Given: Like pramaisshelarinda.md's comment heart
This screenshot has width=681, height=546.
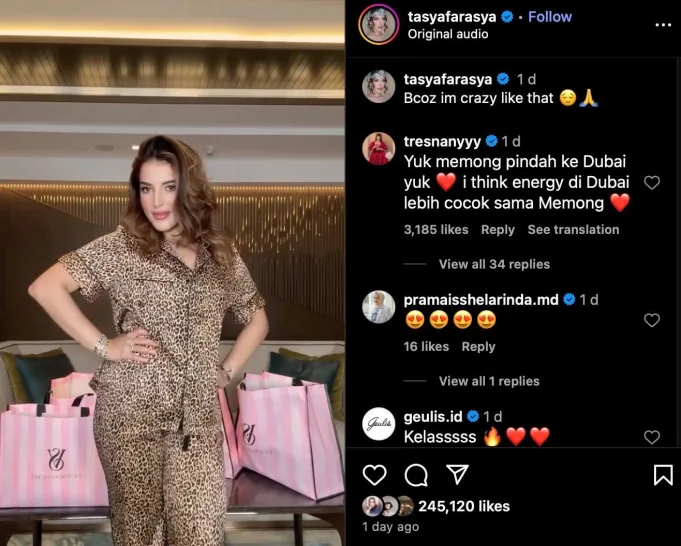Looking at the screenshot, I should (x=652, y=320).
